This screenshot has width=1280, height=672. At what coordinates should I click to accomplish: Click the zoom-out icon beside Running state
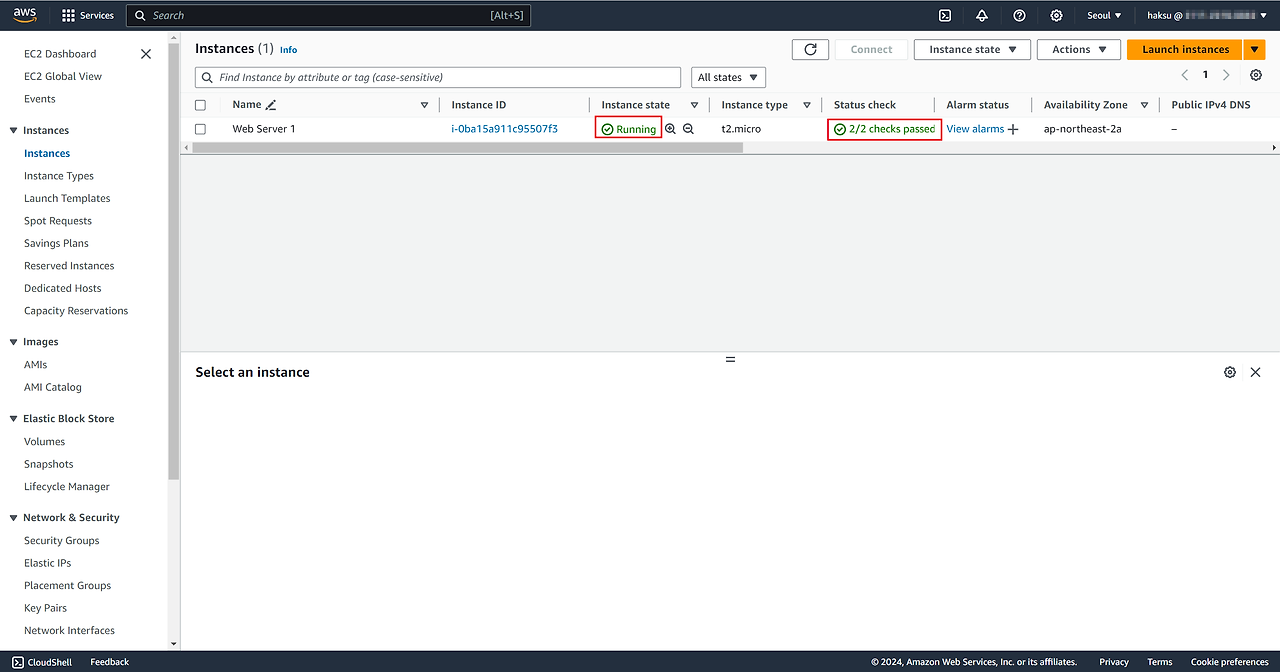[x=688, y=129]
